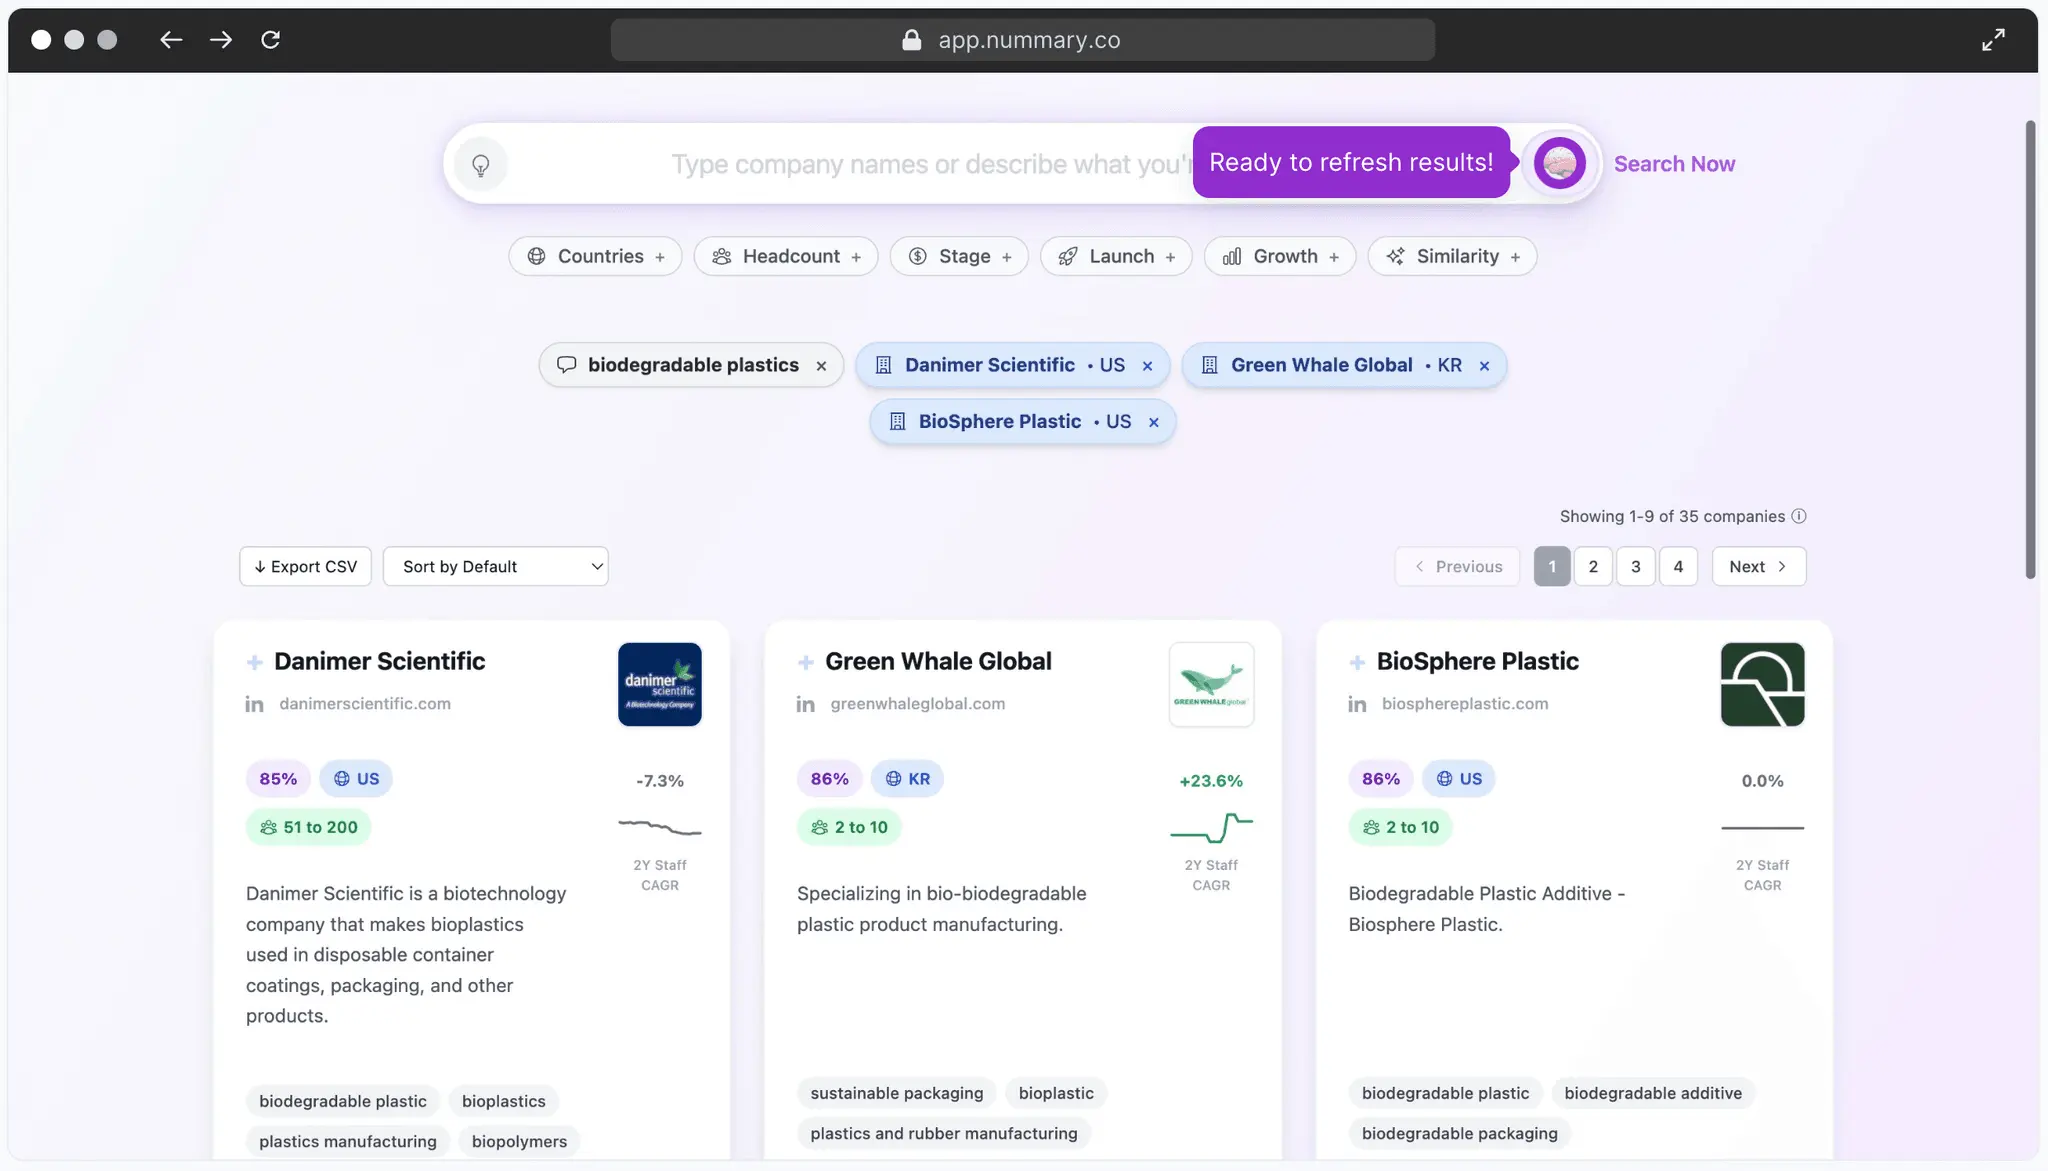Click the Danimer Scientific logo thumbnail
The height and width of the screenshot is (1171, 2048).
660,684
